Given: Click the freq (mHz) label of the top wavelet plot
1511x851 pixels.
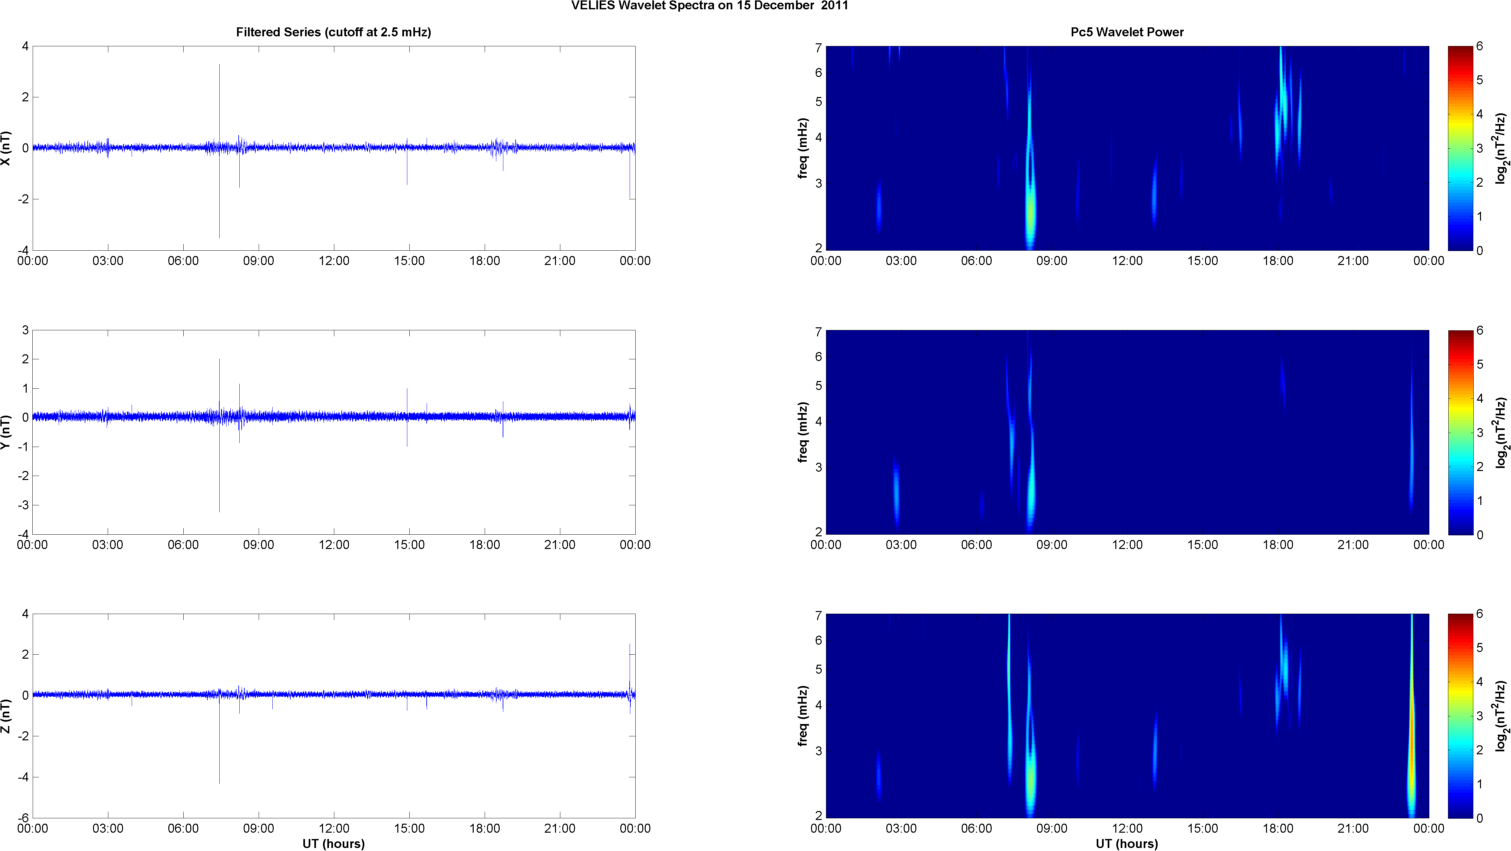Looking at the screenshot, I should (803, 148).
